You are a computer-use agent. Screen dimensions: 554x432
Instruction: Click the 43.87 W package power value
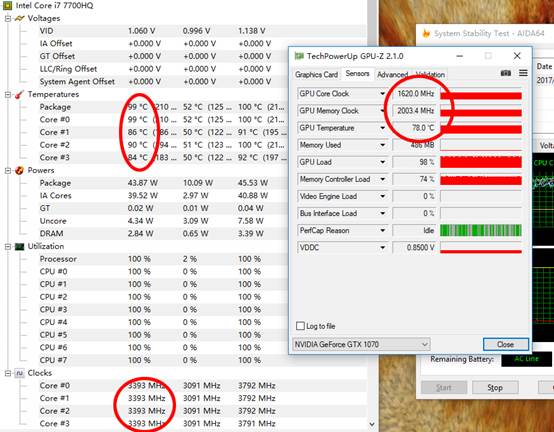coord(143,183)
